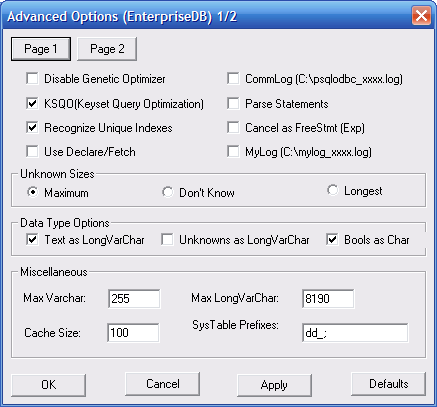Switch to Page 1
Image resolution: width=437 pixels, height=407 pixels.
pyautogui.click(x=41, y=49)
